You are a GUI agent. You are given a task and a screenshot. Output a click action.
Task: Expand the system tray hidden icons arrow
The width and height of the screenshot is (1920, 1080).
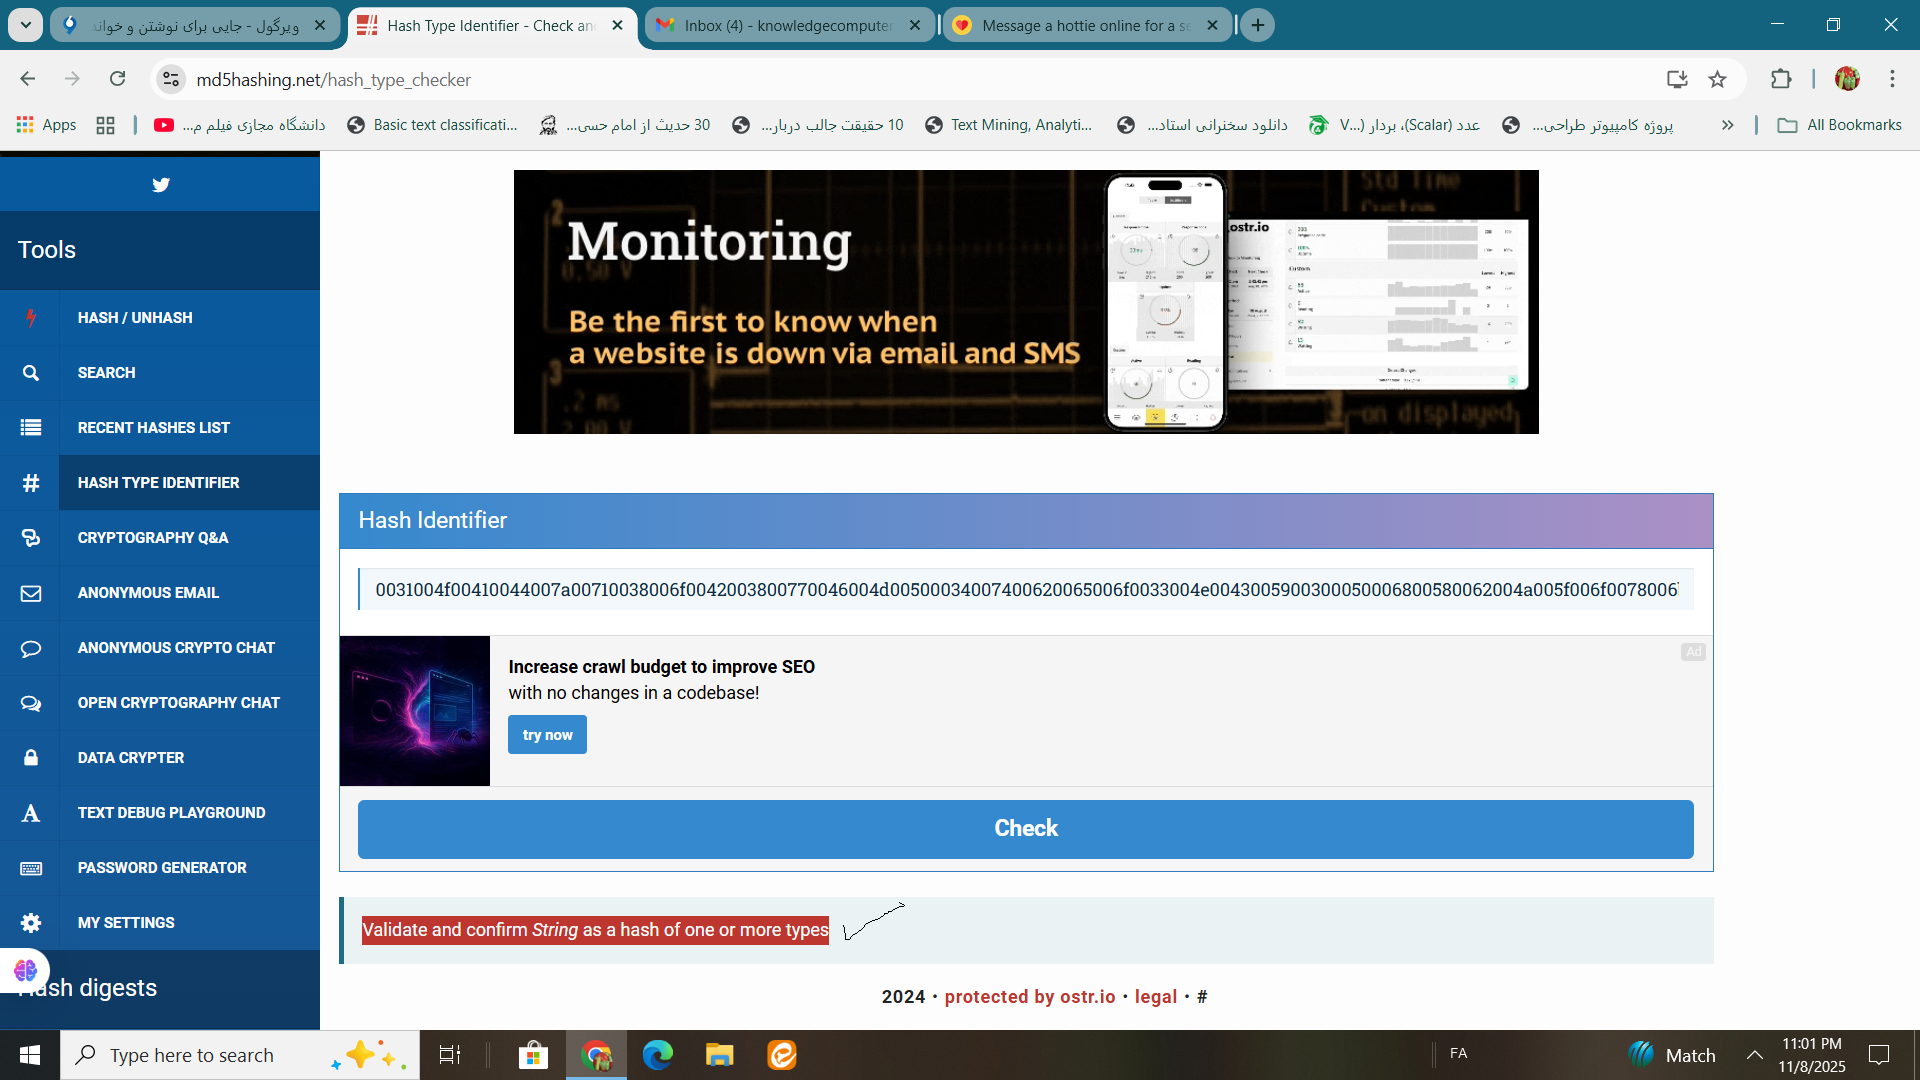tap(1754, 1055)
